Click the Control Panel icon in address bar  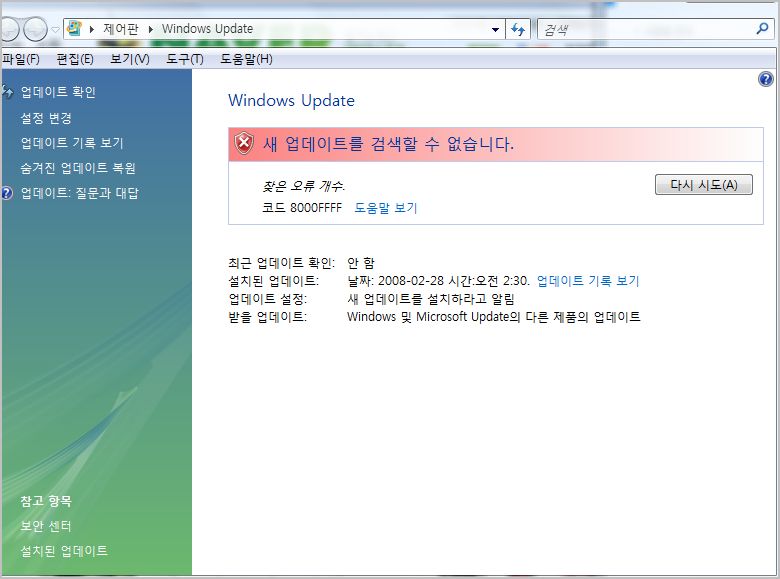(74, 28)
